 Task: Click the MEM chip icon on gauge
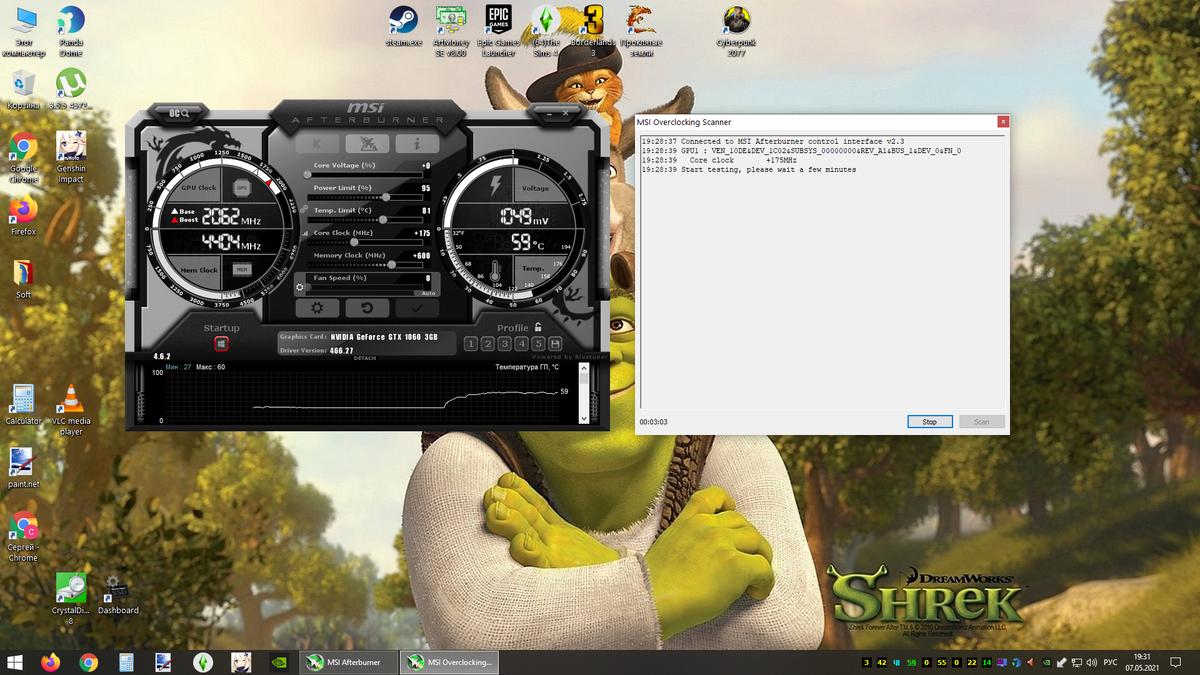tap(241, 269)
